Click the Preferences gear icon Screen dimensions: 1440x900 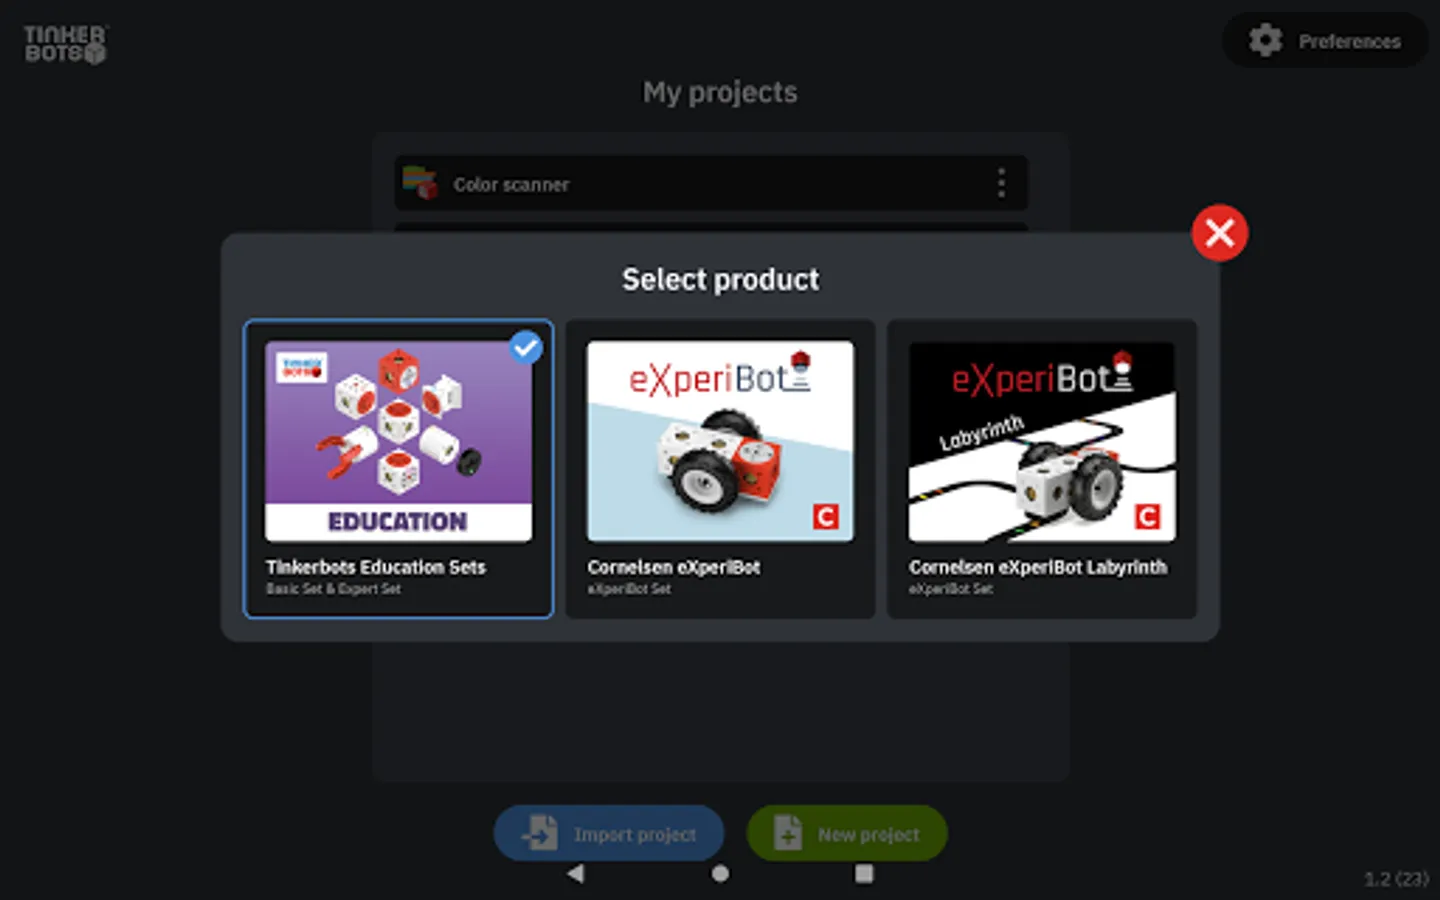click(1265, 41)
